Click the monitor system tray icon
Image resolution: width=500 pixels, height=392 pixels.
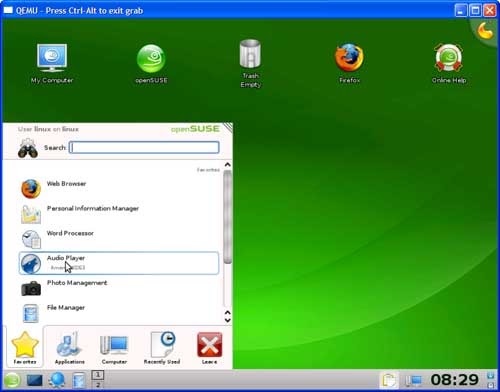(413, 380)
